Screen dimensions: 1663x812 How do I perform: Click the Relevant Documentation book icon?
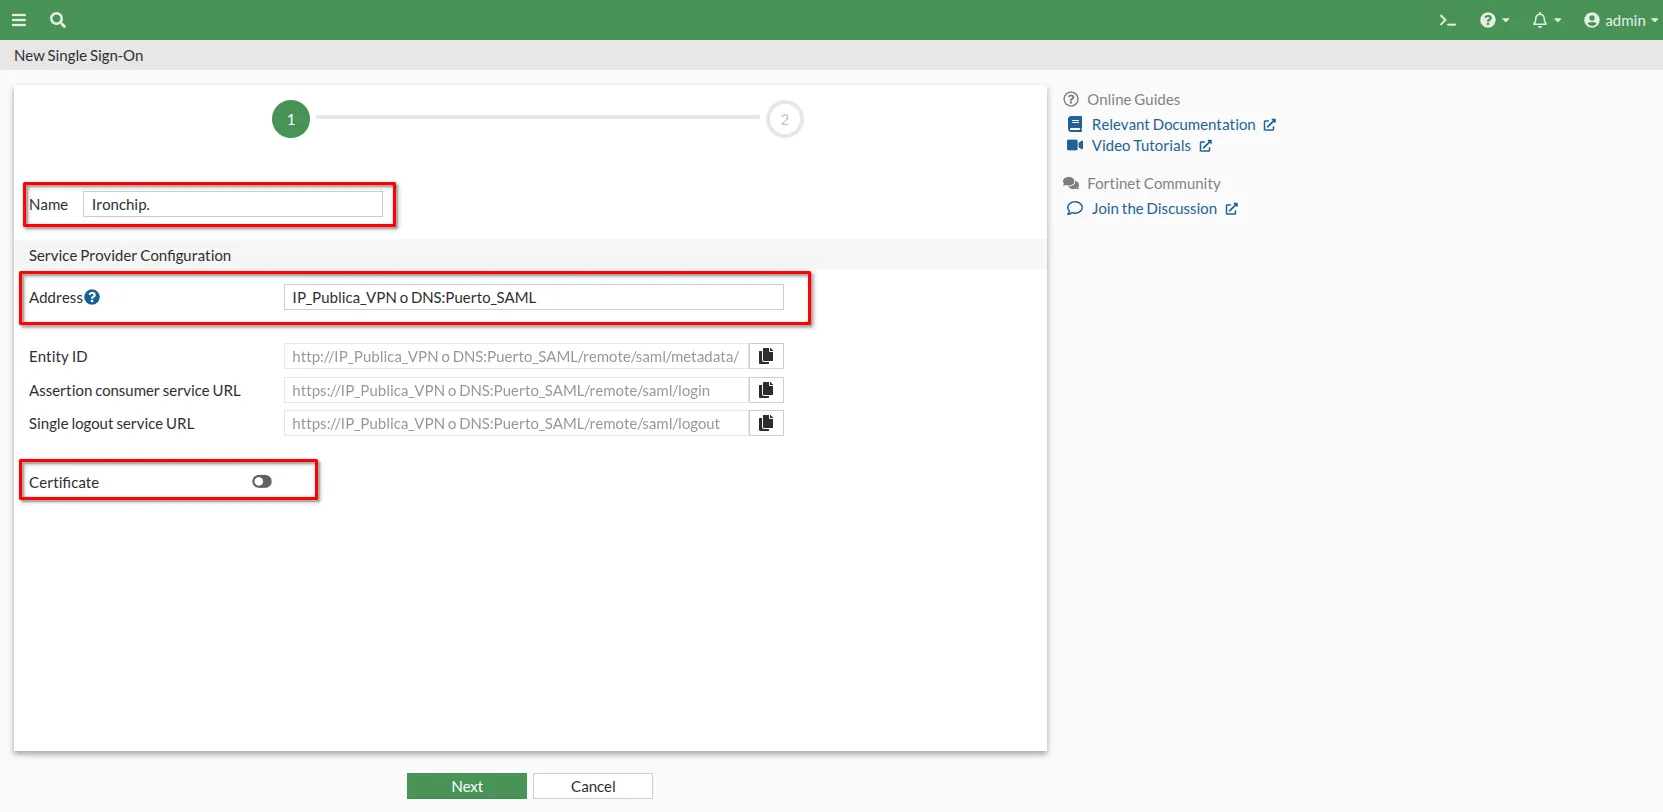click(x=1075, y=125)
